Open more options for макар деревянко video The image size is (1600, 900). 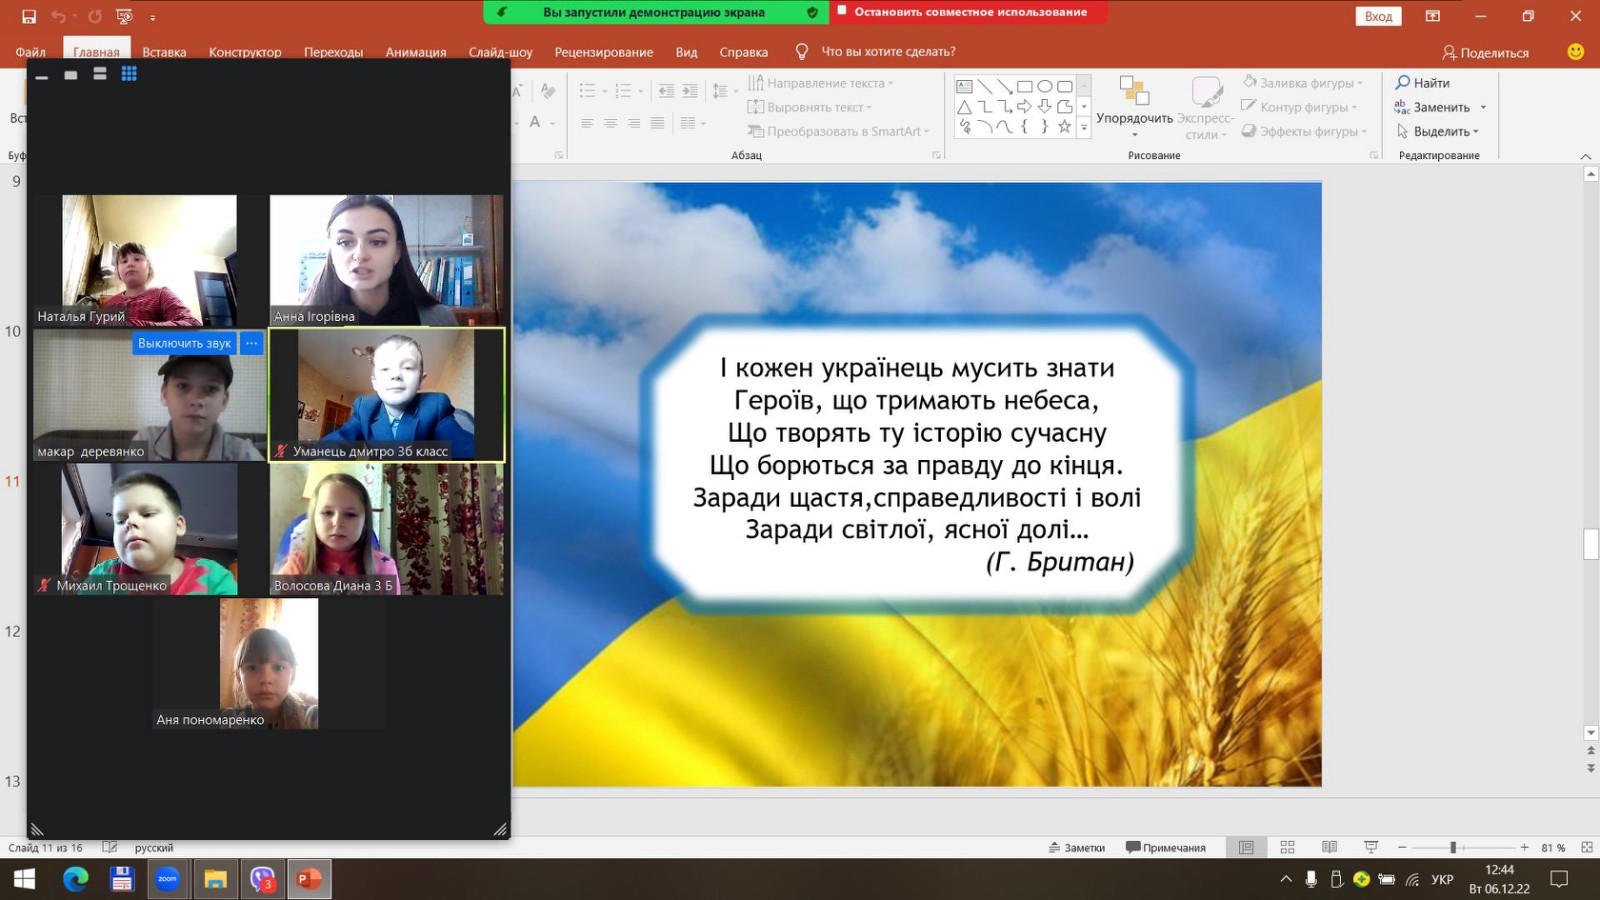click(x=252, y=343)
